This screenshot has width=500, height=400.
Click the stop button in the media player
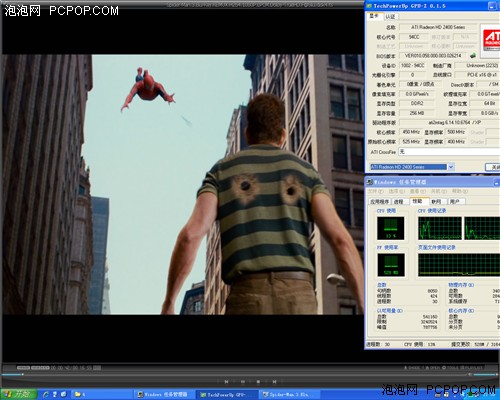click(258, 382)
